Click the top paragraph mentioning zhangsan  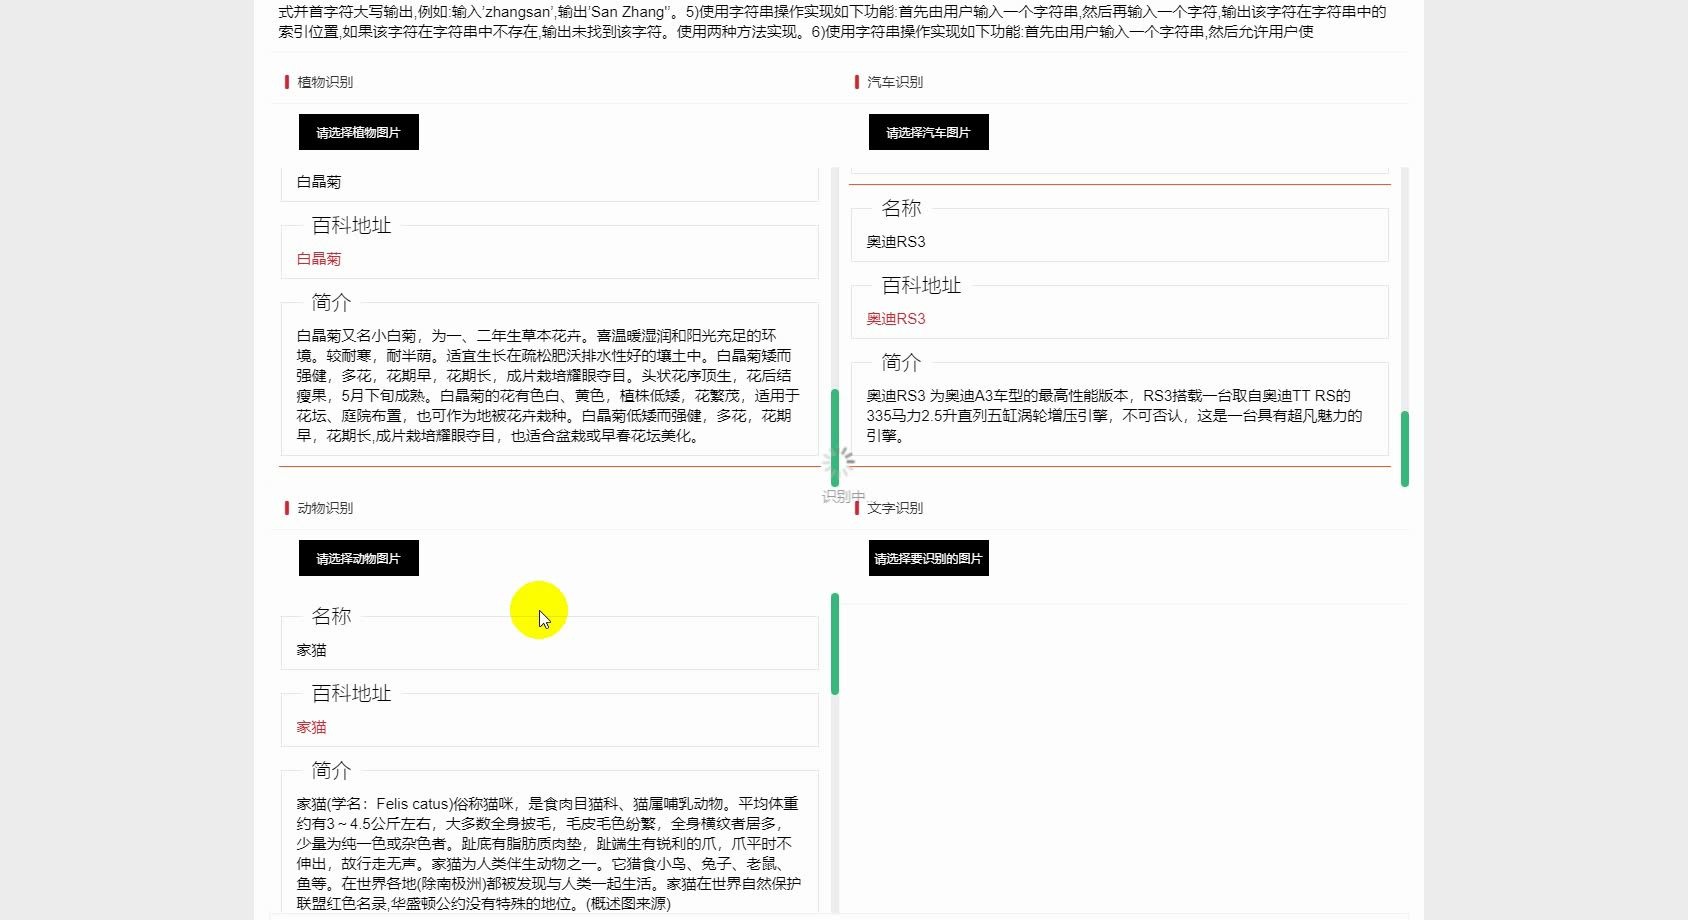833,21
